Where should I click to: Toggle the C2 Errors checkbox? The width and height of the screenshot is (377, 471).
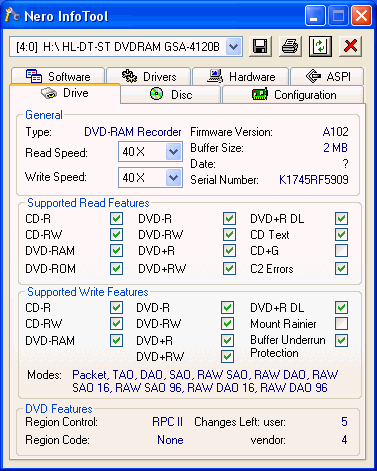tap(341, 269)
